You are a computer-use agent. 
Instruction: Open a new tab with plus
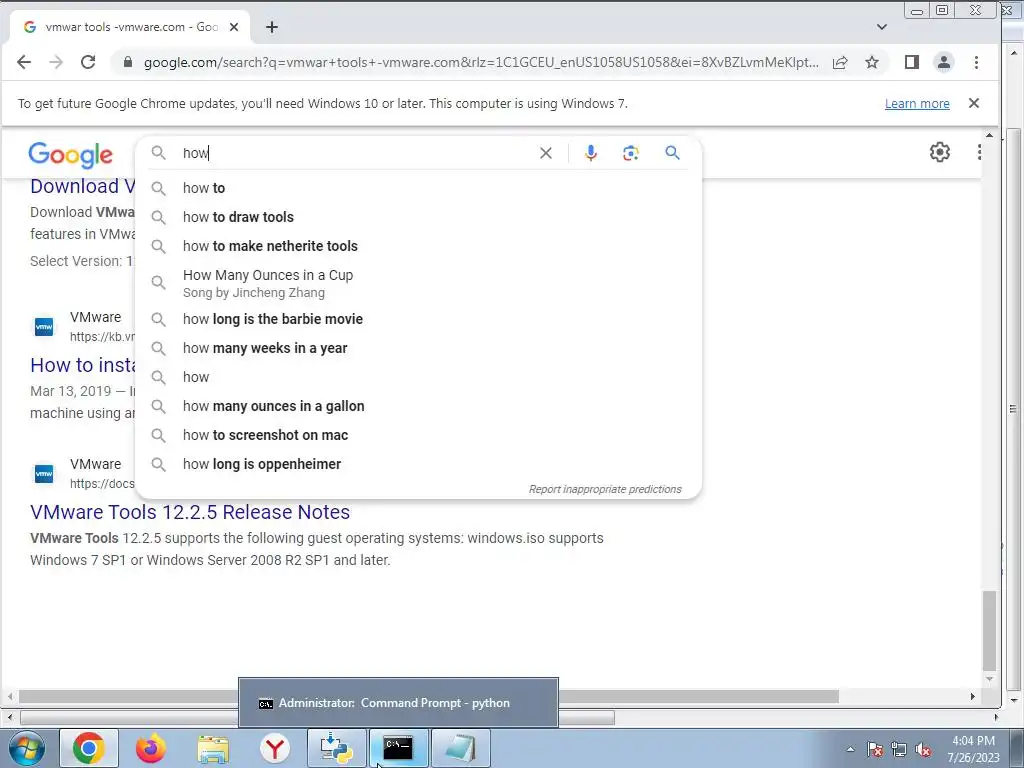pyautogui.click(x=272, y=27)
